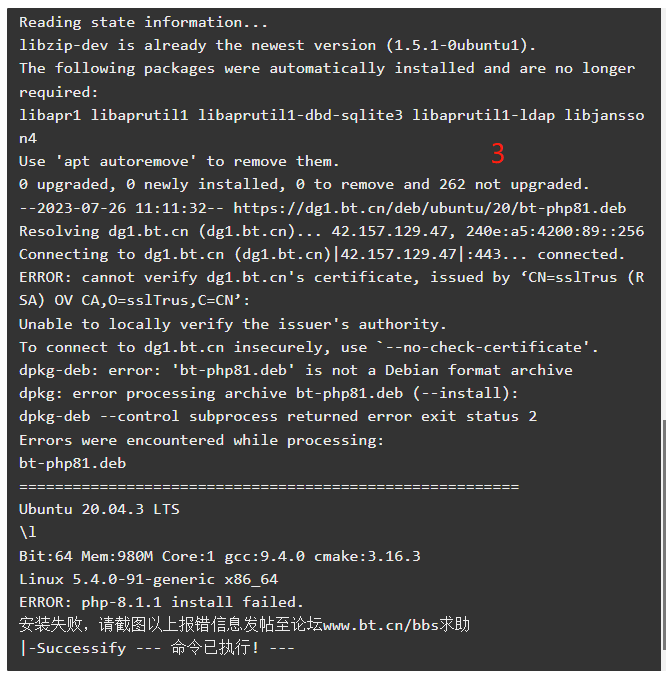Viewport: 666px width, 674px height.
Task: Click the 'Unable to locally verify' line
Action: [x=233, y=324]
